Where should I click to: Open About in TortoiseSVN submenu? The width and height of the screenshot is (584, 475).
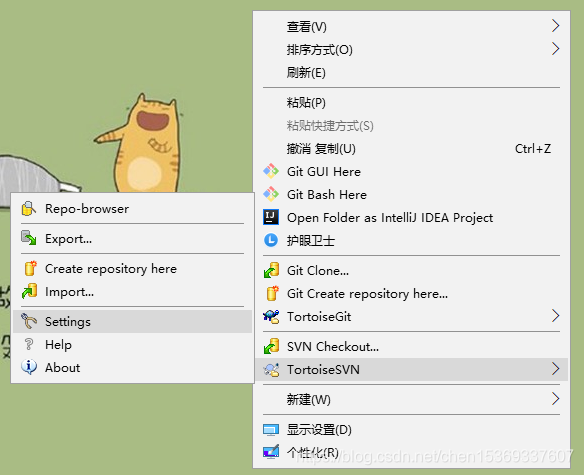[133, 367]
